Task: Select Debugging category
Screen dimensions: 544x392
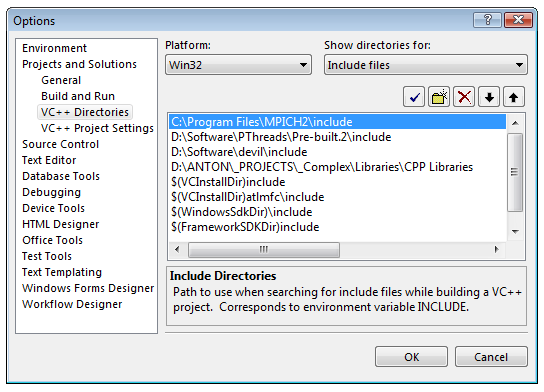Action: [51, 192]
